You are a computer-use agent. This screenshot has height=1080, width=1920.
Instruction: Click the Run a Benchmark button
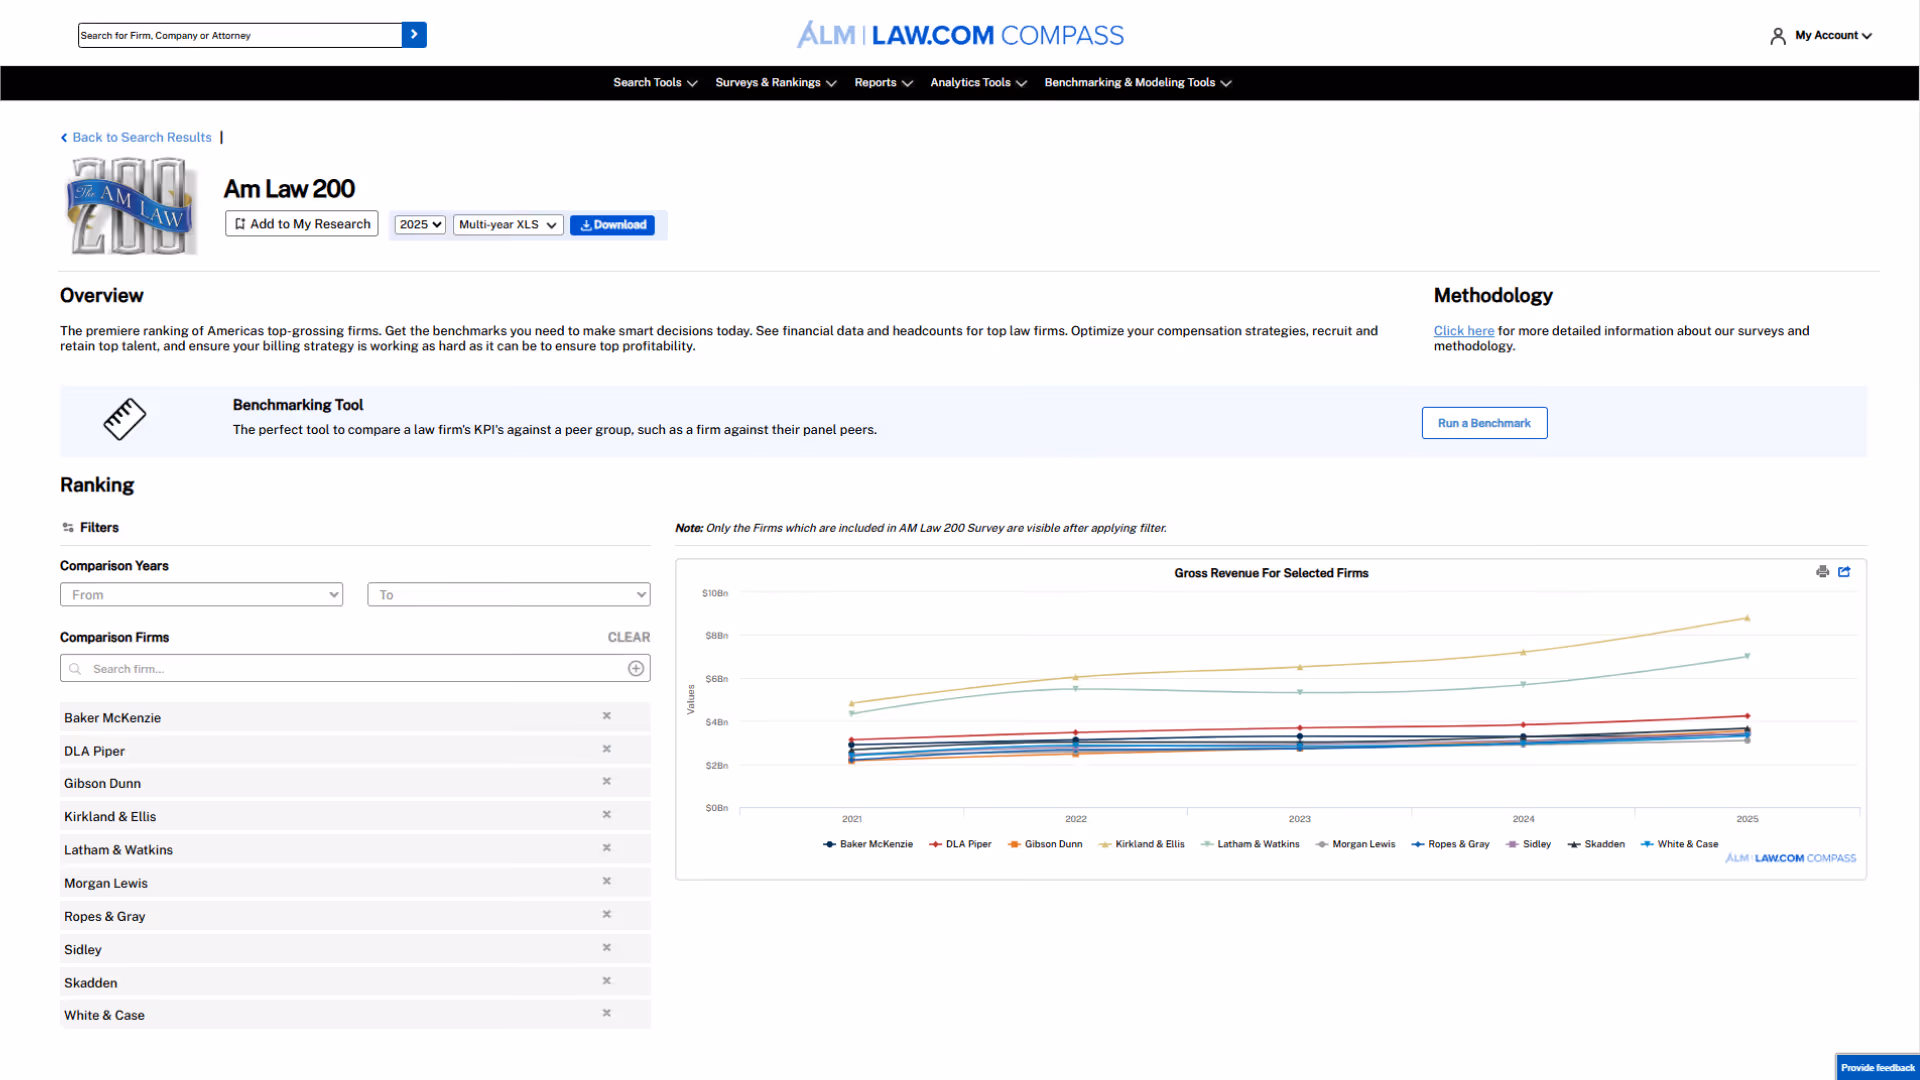pos(1483,422)
